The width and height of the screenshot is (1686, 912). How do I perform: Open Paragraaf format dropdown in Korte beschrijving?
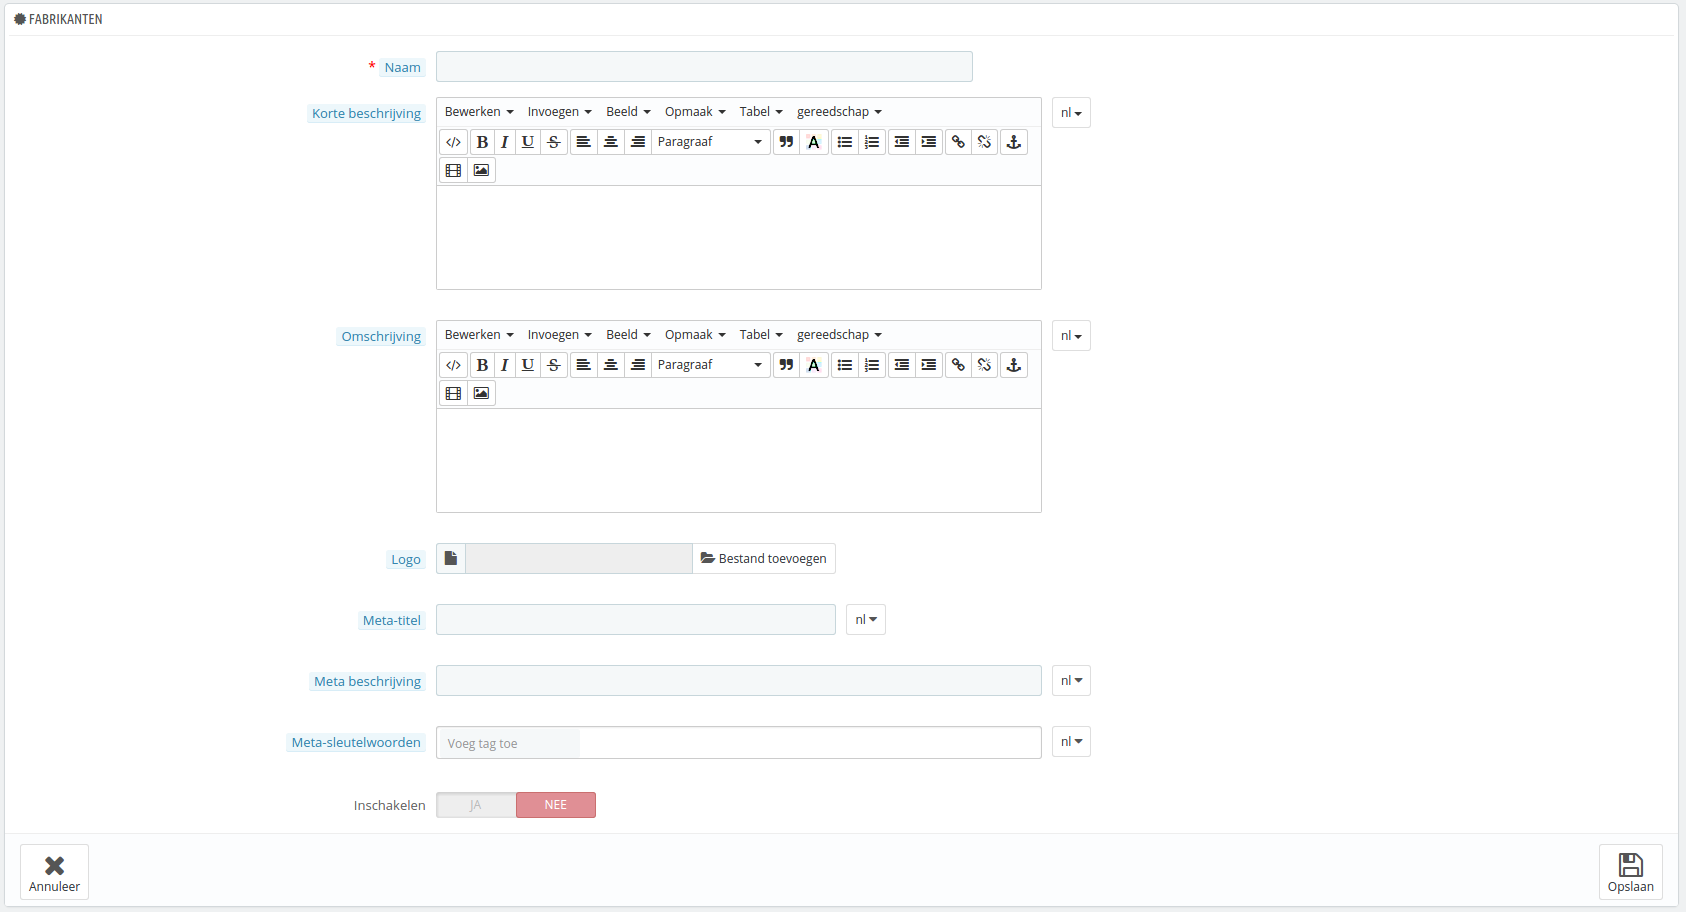pyautogui.click(x=710, y=142)
